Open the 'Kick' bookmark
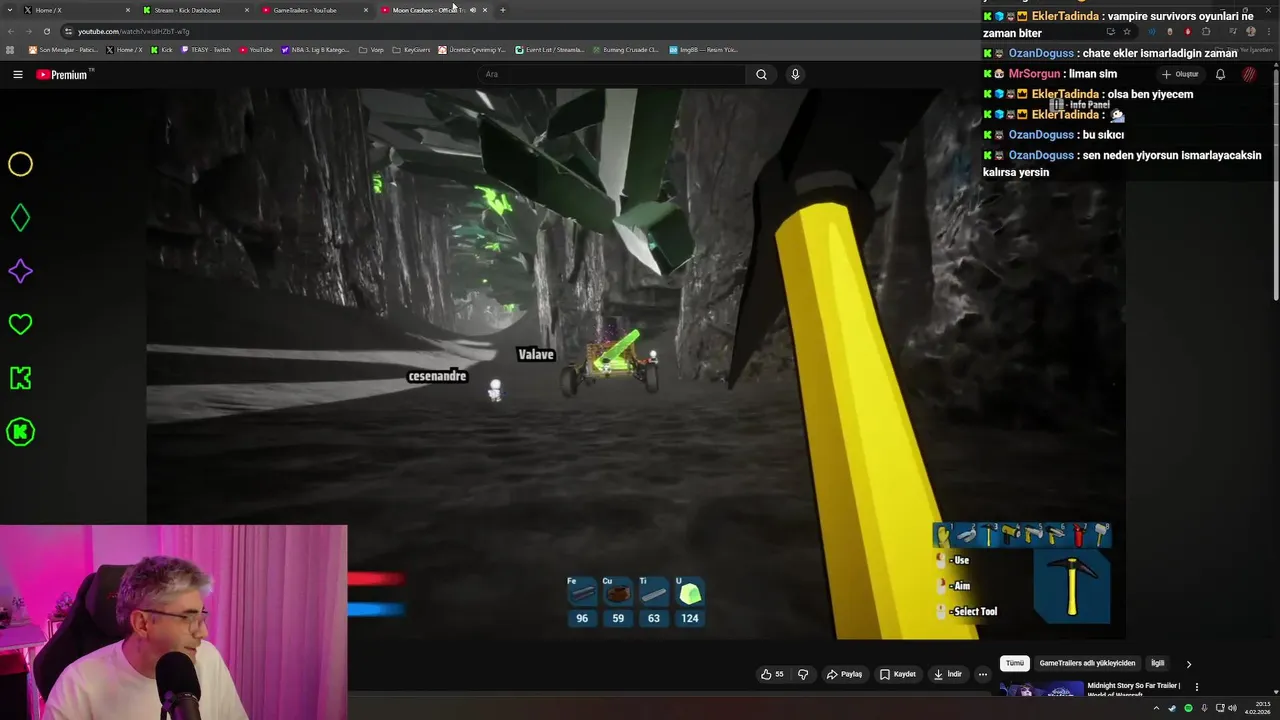Image resolution: width=1280 pixels, height=720 pixels. 162,50
